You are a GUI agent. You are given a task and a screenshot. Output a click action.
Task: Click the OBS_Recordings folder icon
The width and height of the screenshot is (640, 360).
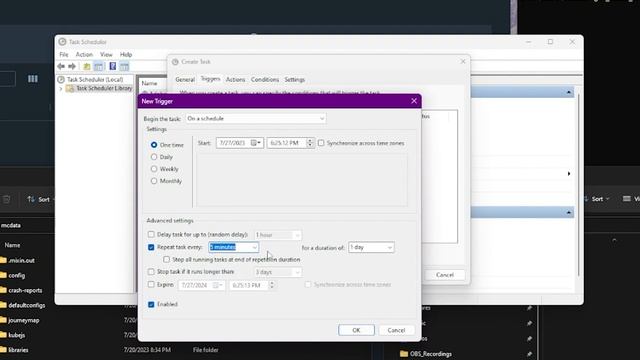coord(404,353)
